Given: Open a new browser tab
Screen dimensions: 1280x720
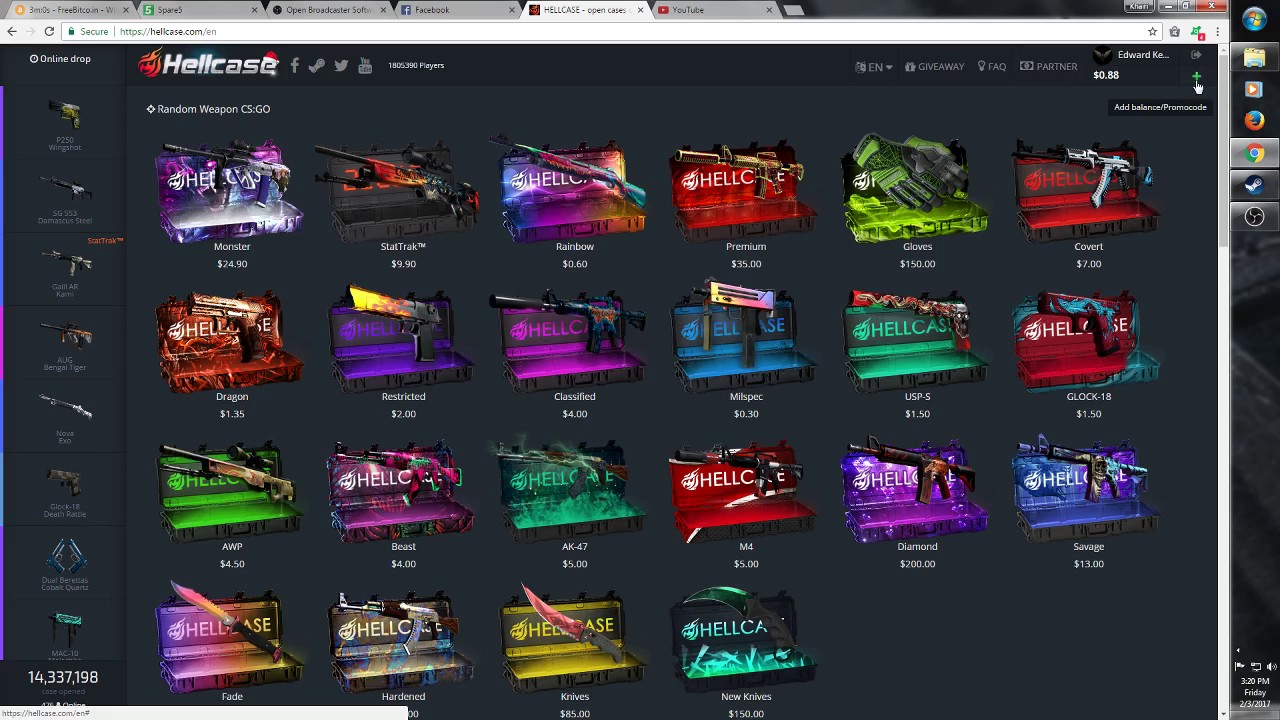Looking at the screenshot, I should click(793, 10).
